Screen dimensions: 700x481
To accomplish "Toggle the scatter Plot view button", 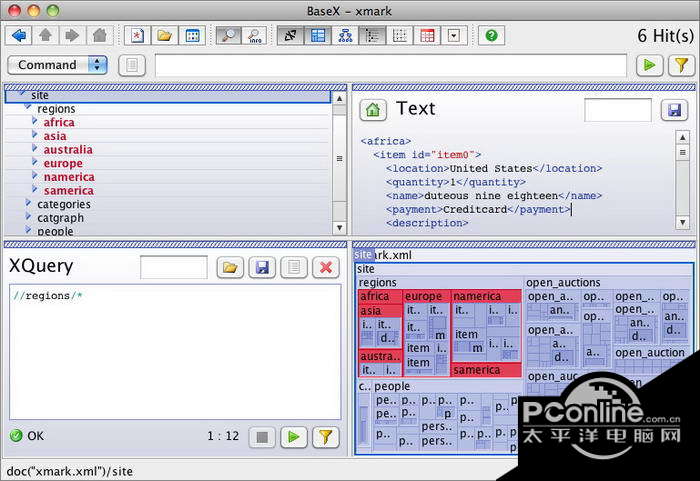I will tap(400, 35).
